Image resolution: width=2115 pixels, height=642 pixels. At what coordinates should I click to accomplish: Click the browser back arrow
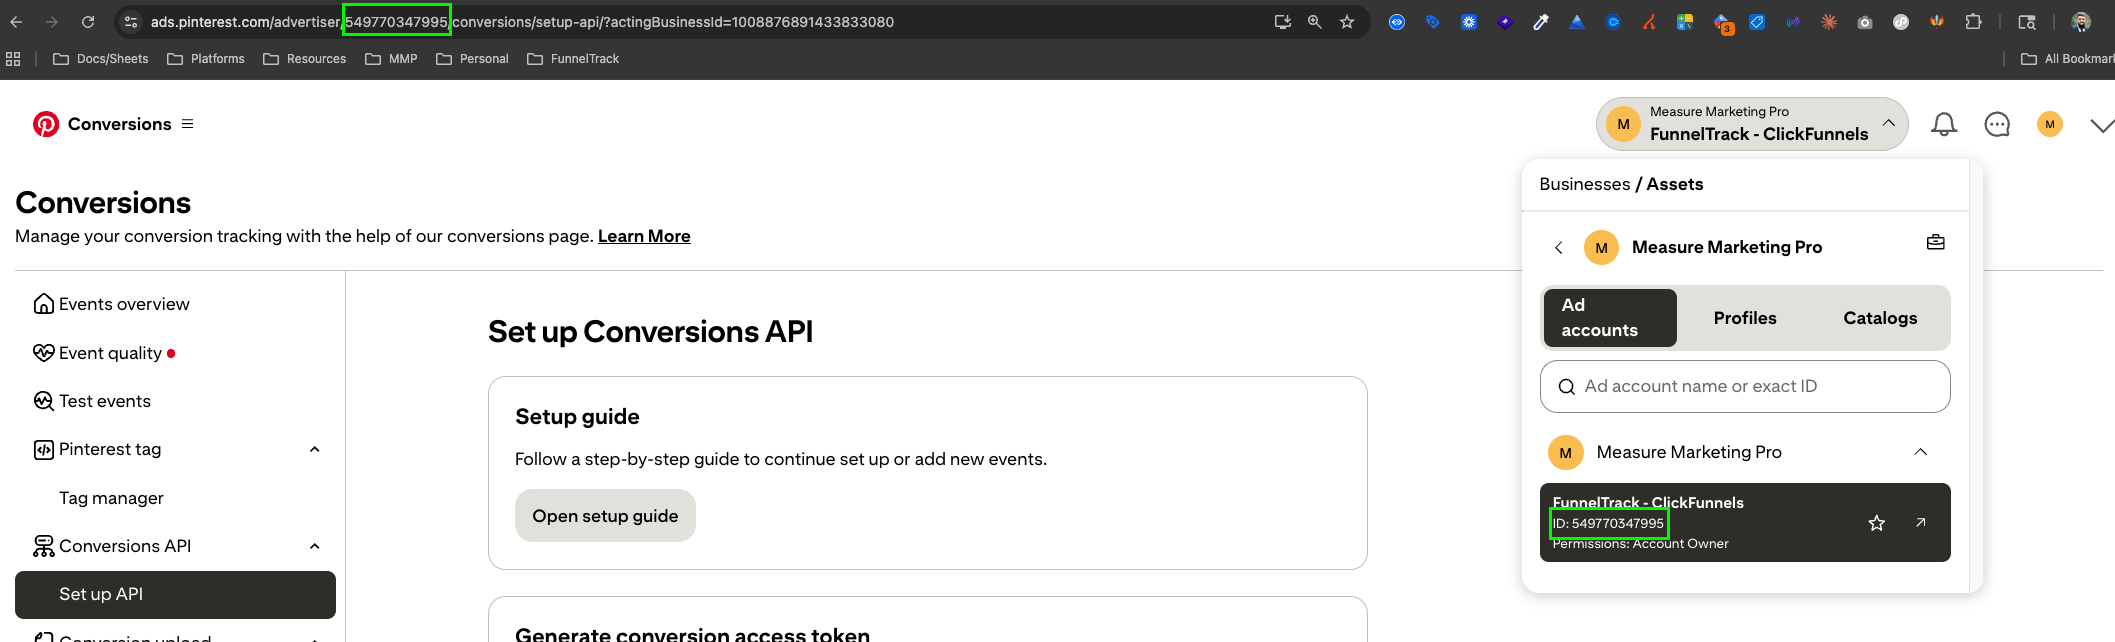click(17, 21)
